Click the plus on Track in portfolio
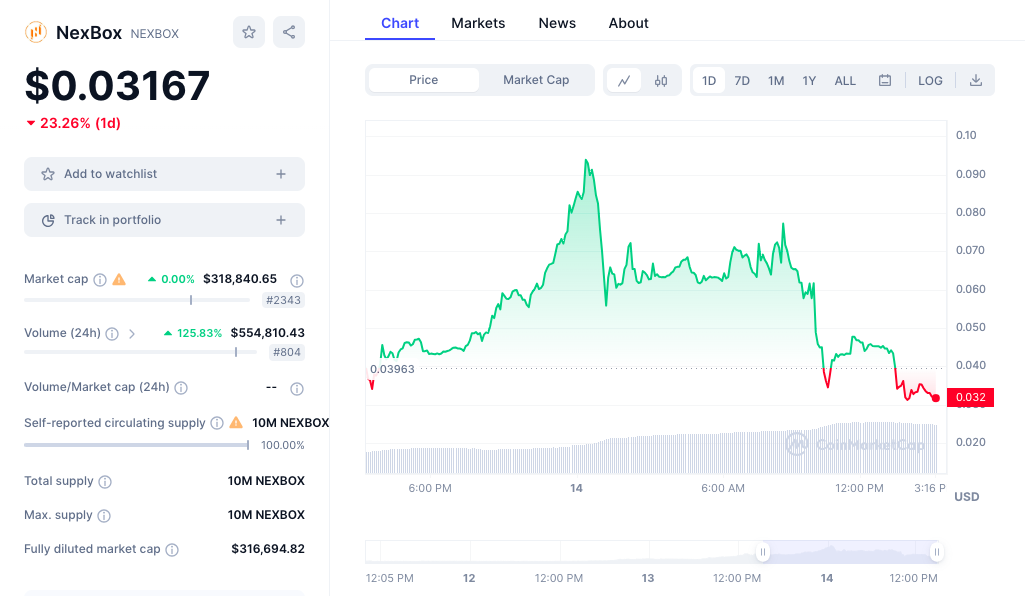The height and width of the screenshot is (596, 1025). pyautogui.click(x=281, y=220)
